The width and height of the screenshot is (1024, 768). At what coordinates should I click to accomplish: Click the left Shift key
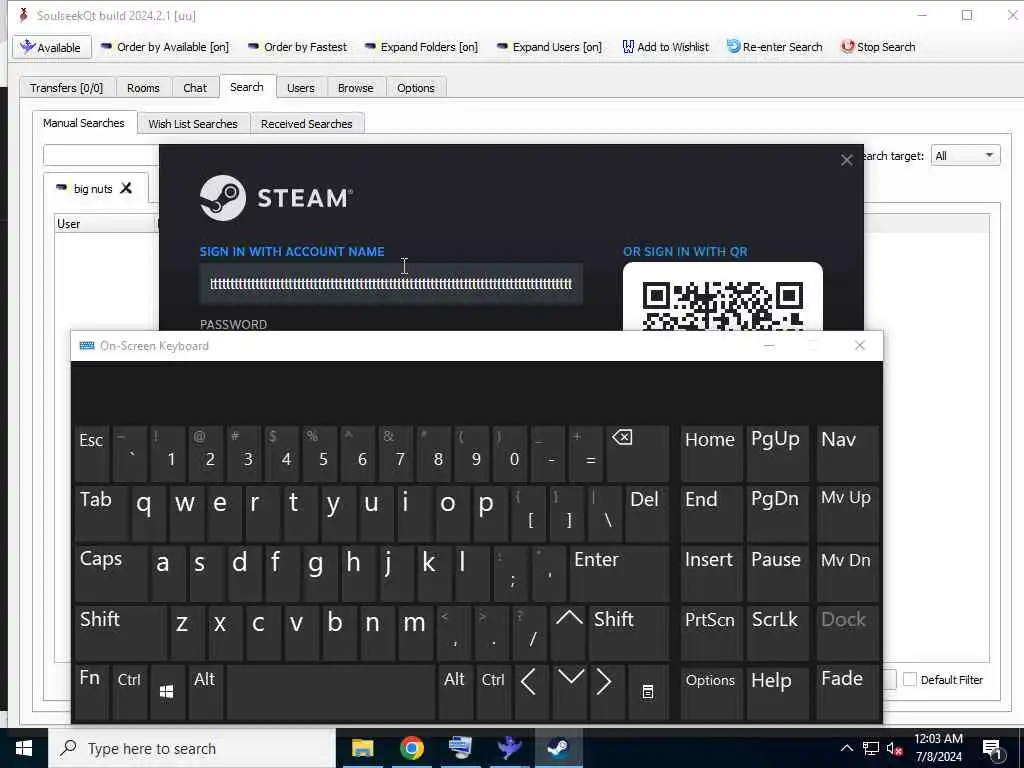120,633
